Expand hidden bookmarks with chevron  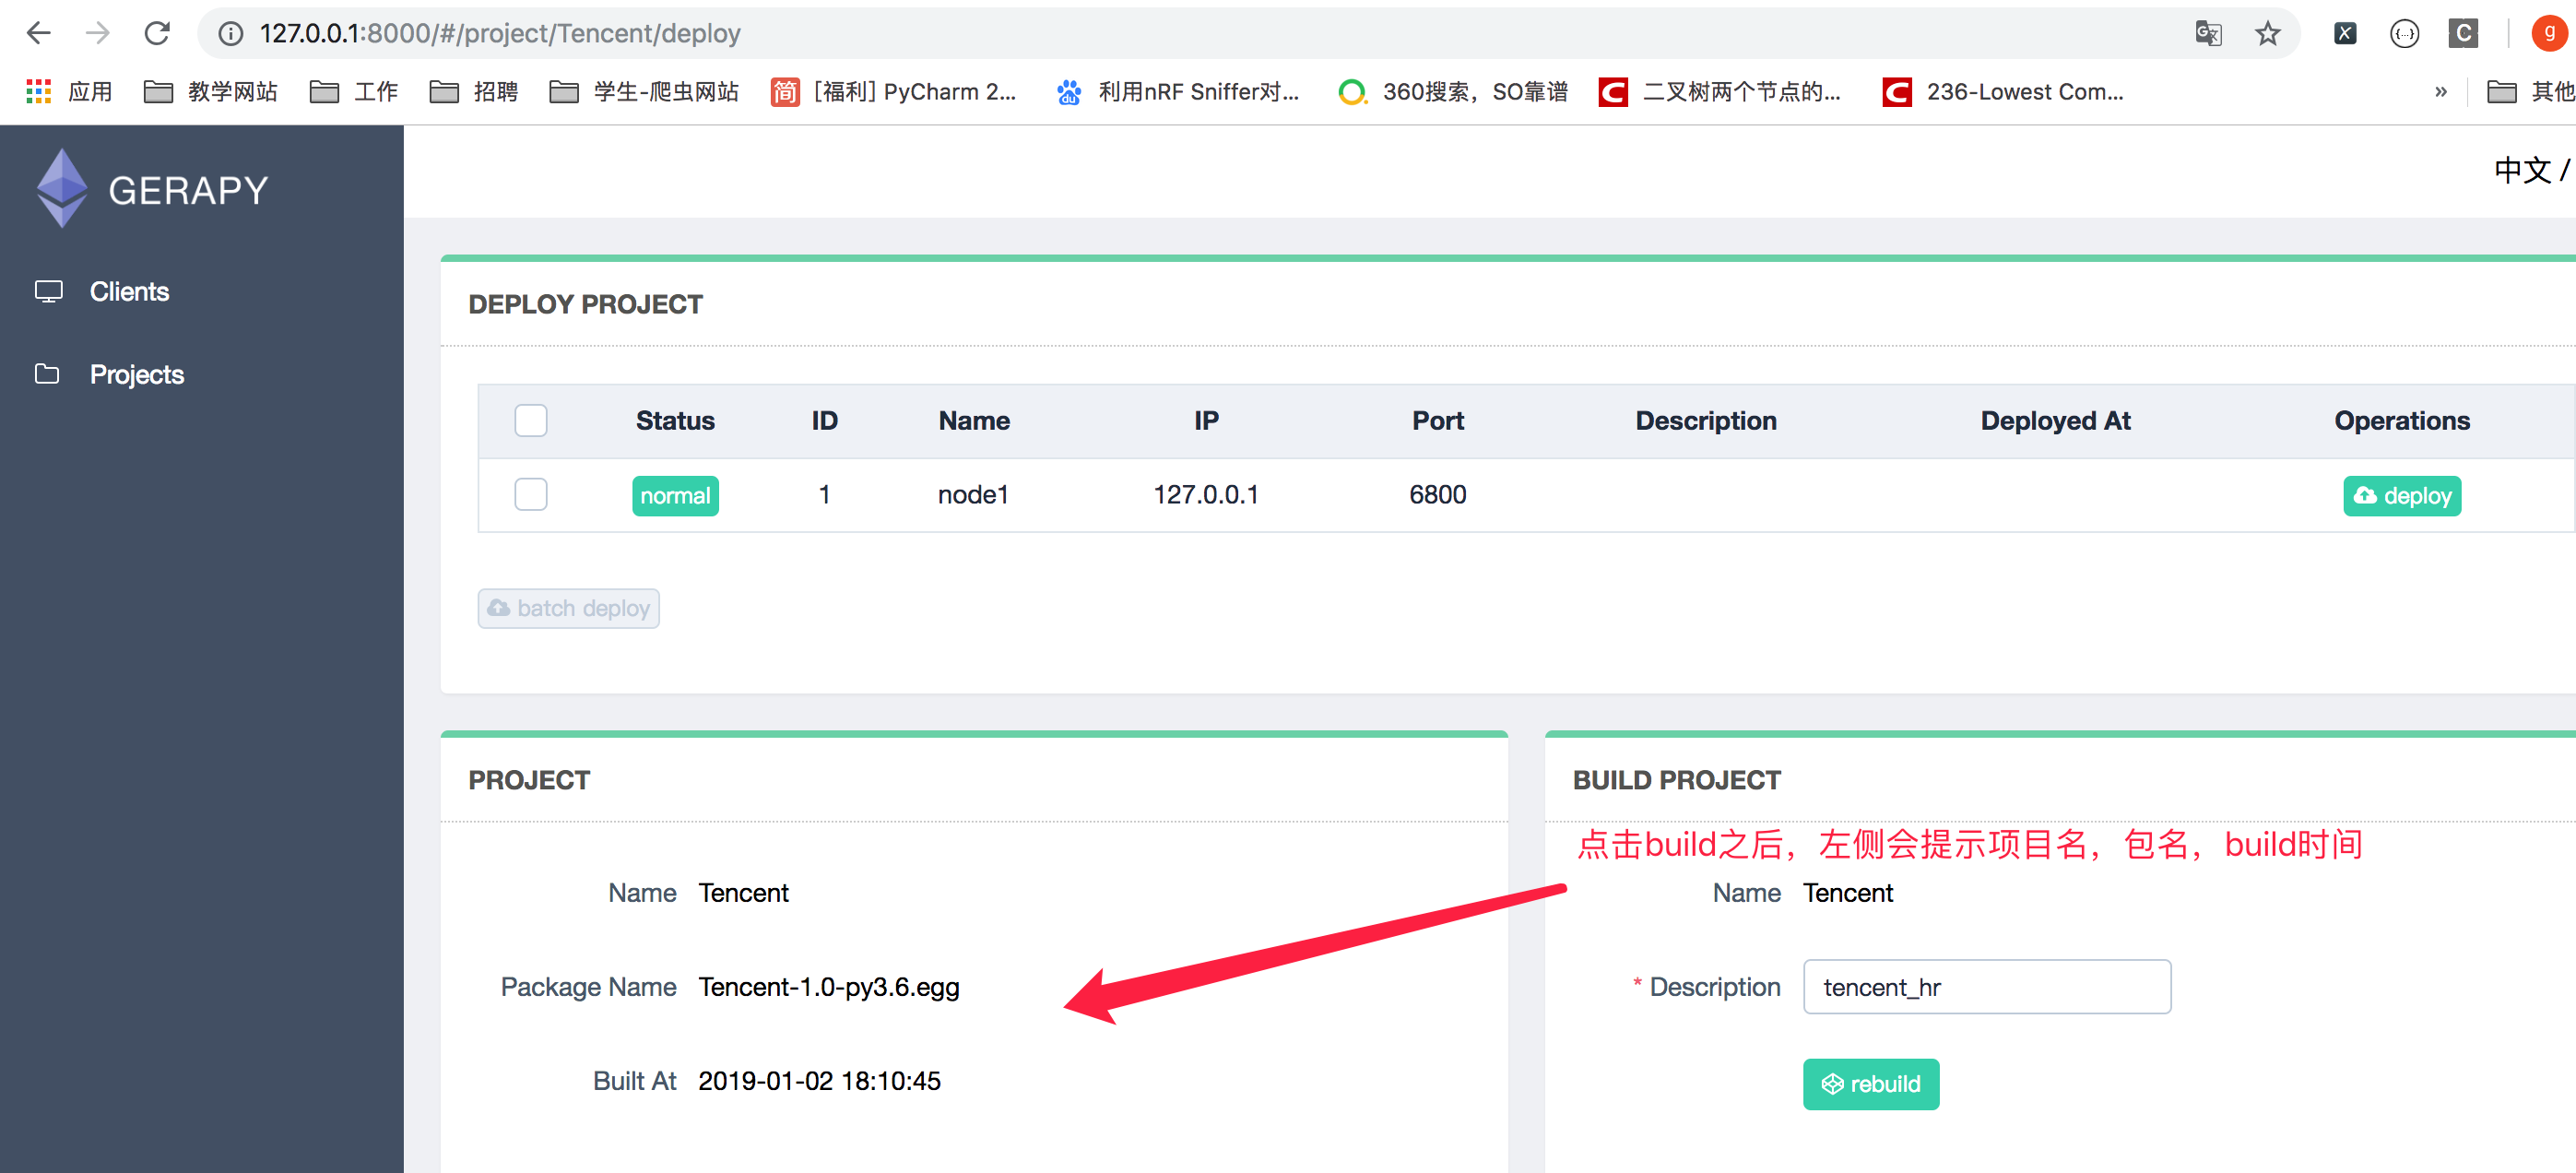click(x=2440, y=92)
